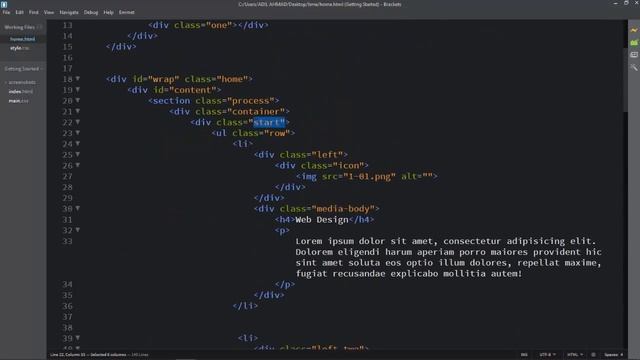Collapse the li fold at line 39
Screen dimensions: 640x360
tap(78, 338)
